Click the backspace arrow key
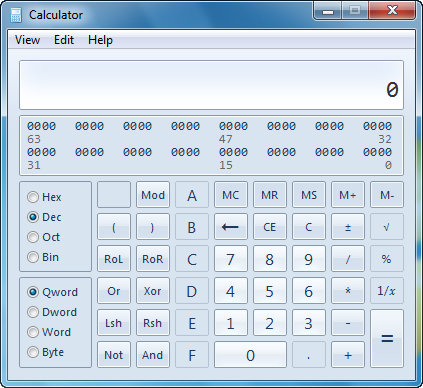The image size is (423, 388). [231, 227]
